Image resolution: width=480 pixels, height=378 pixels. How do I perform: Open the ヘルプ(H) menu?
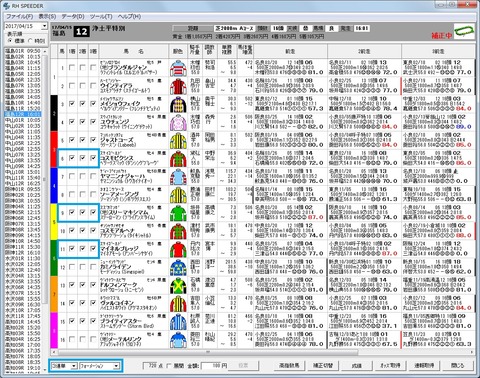pos(129,16)
